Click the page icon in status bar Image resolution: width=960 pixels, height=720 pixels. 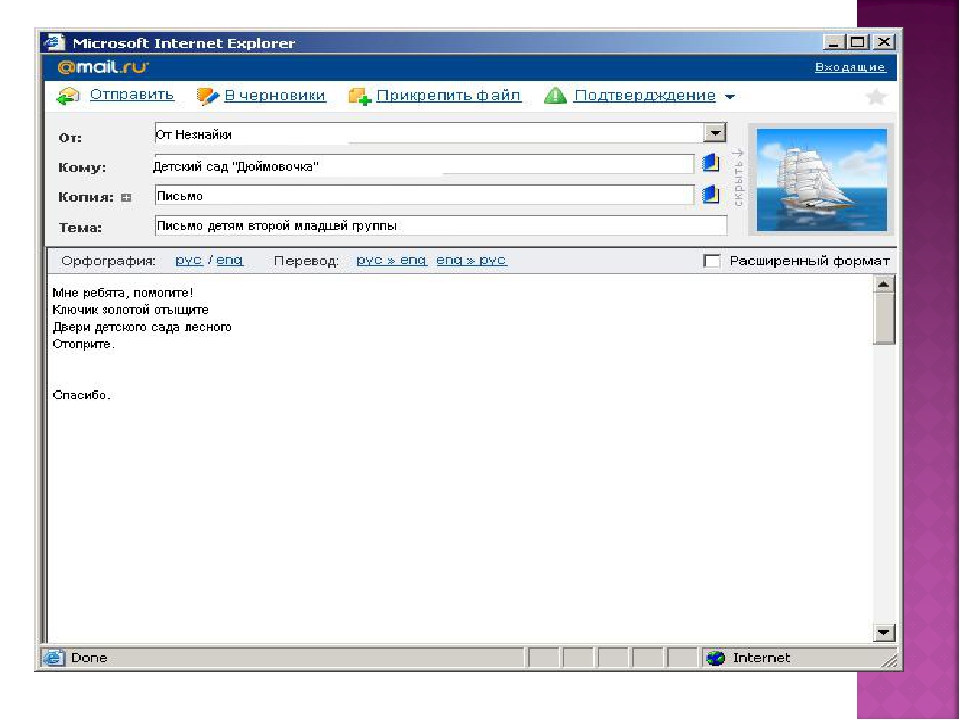(x=53, y=658)
